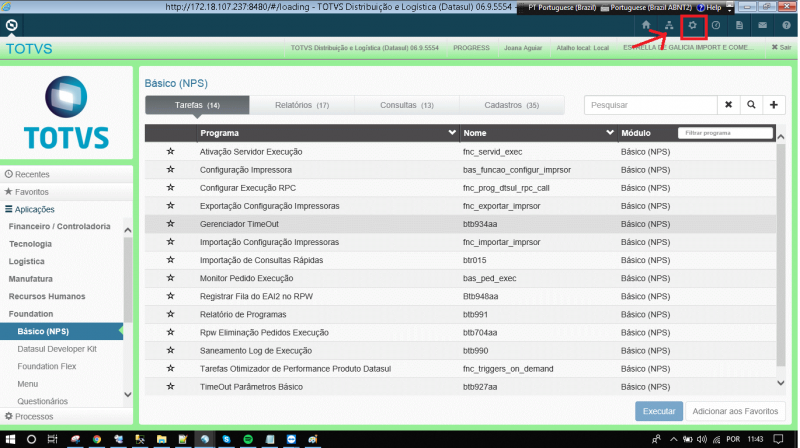This screenshot has width=800, height=448.
Task: Click the btb934aa program name cell
Action: point(480,224)
